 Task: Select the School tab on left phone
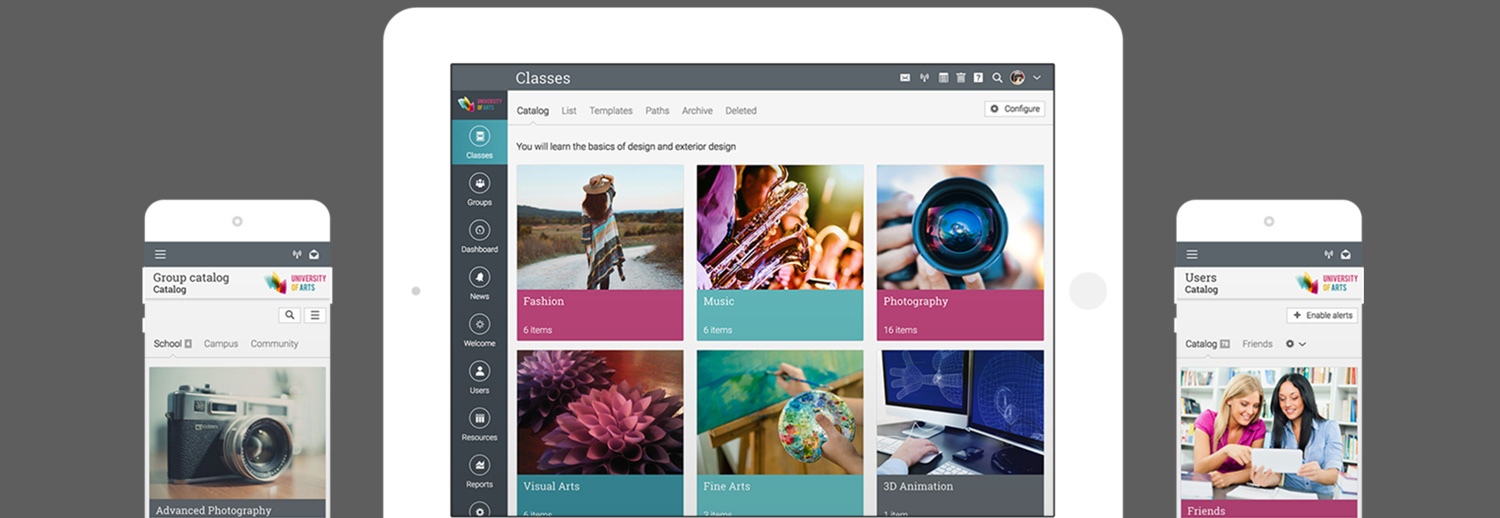point(172,344)
